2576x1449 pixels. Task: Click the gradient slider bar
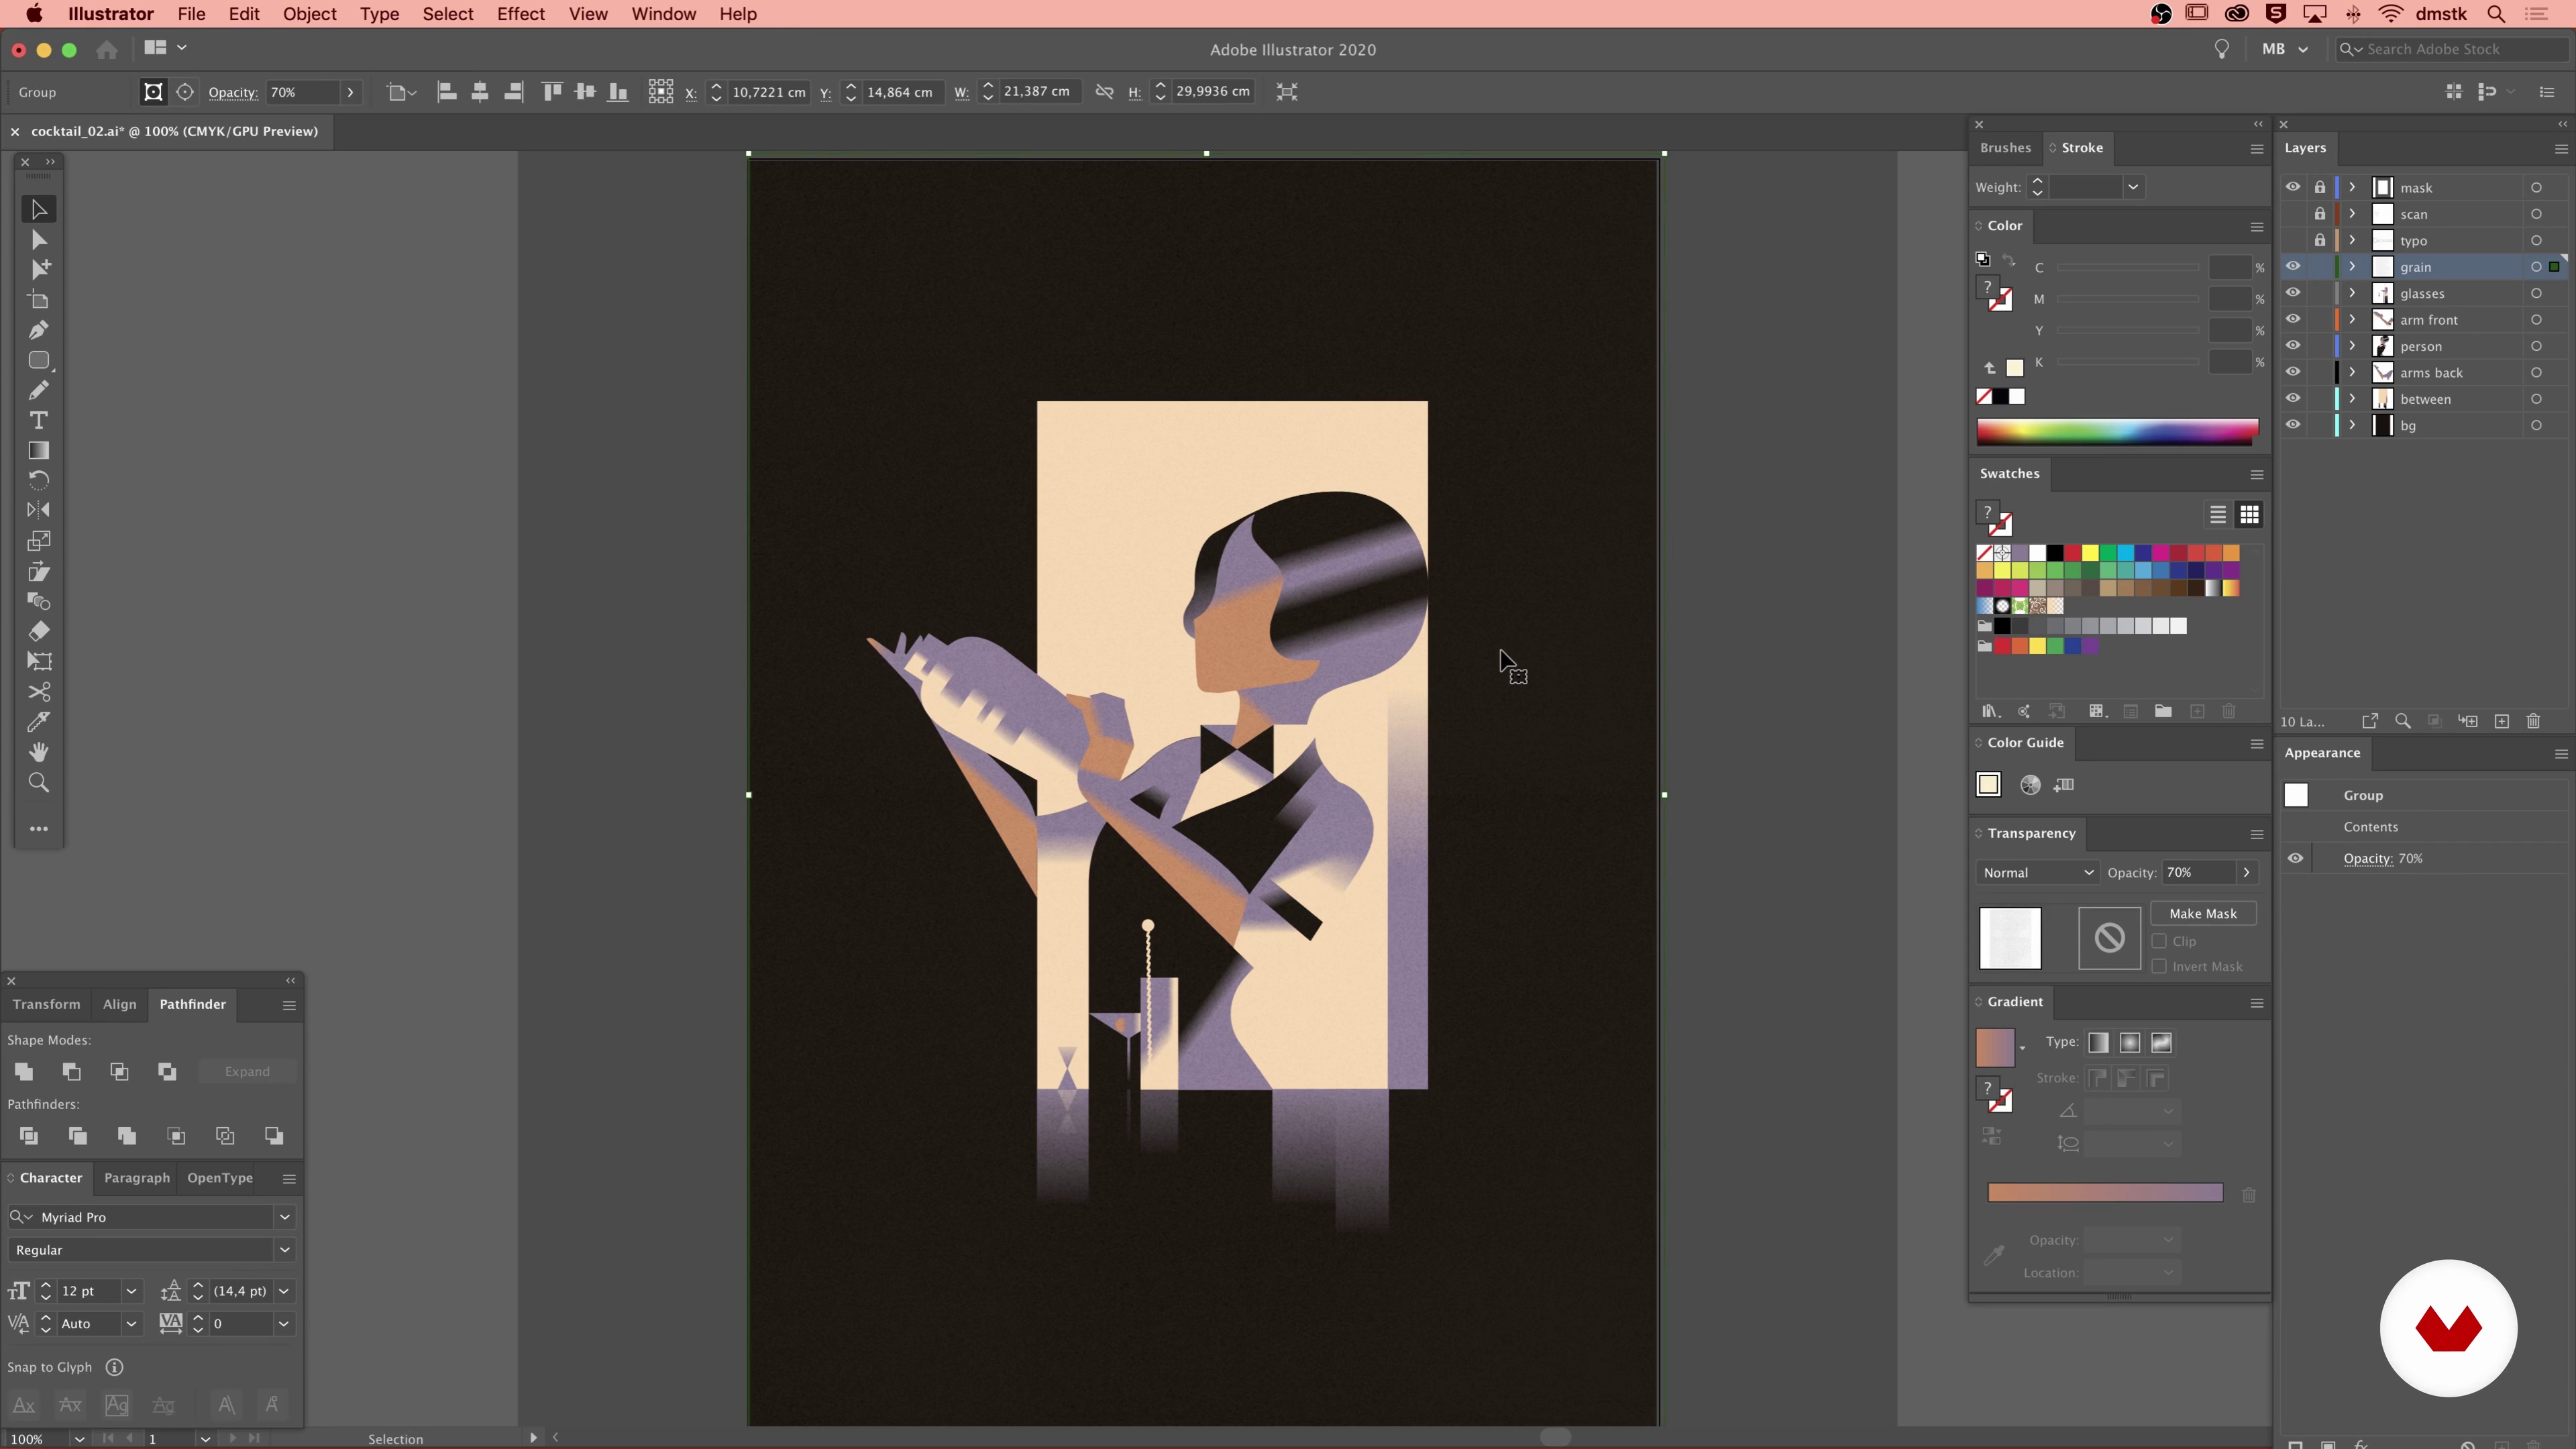tap(2105, 1193)
